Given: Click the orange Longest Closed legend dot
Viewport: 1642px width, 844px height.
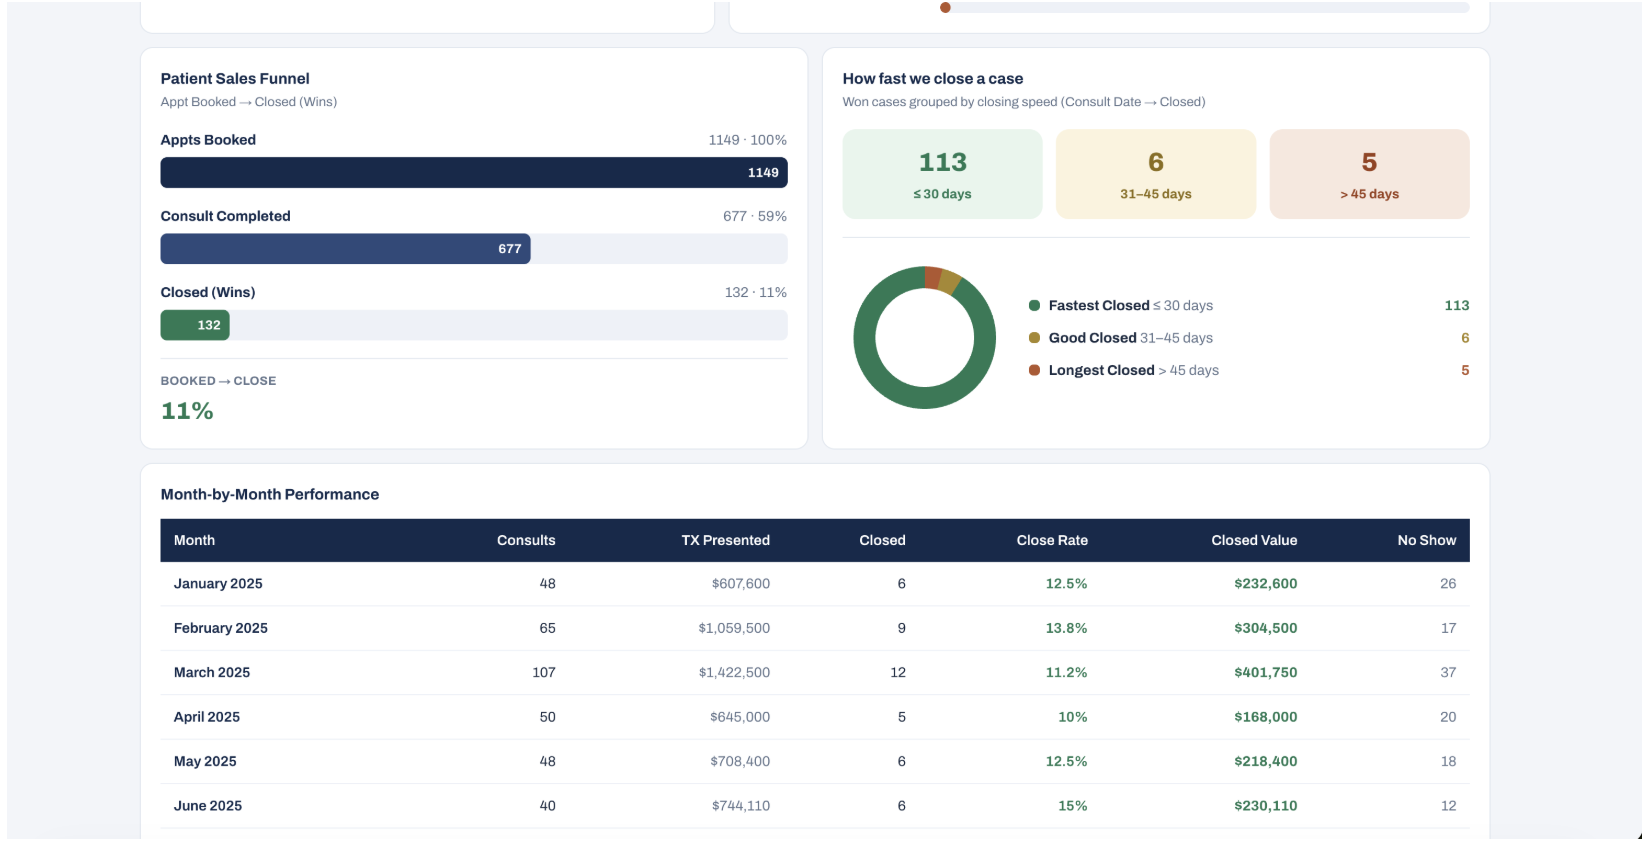Looking at the screenshot, I should 1034,370.
